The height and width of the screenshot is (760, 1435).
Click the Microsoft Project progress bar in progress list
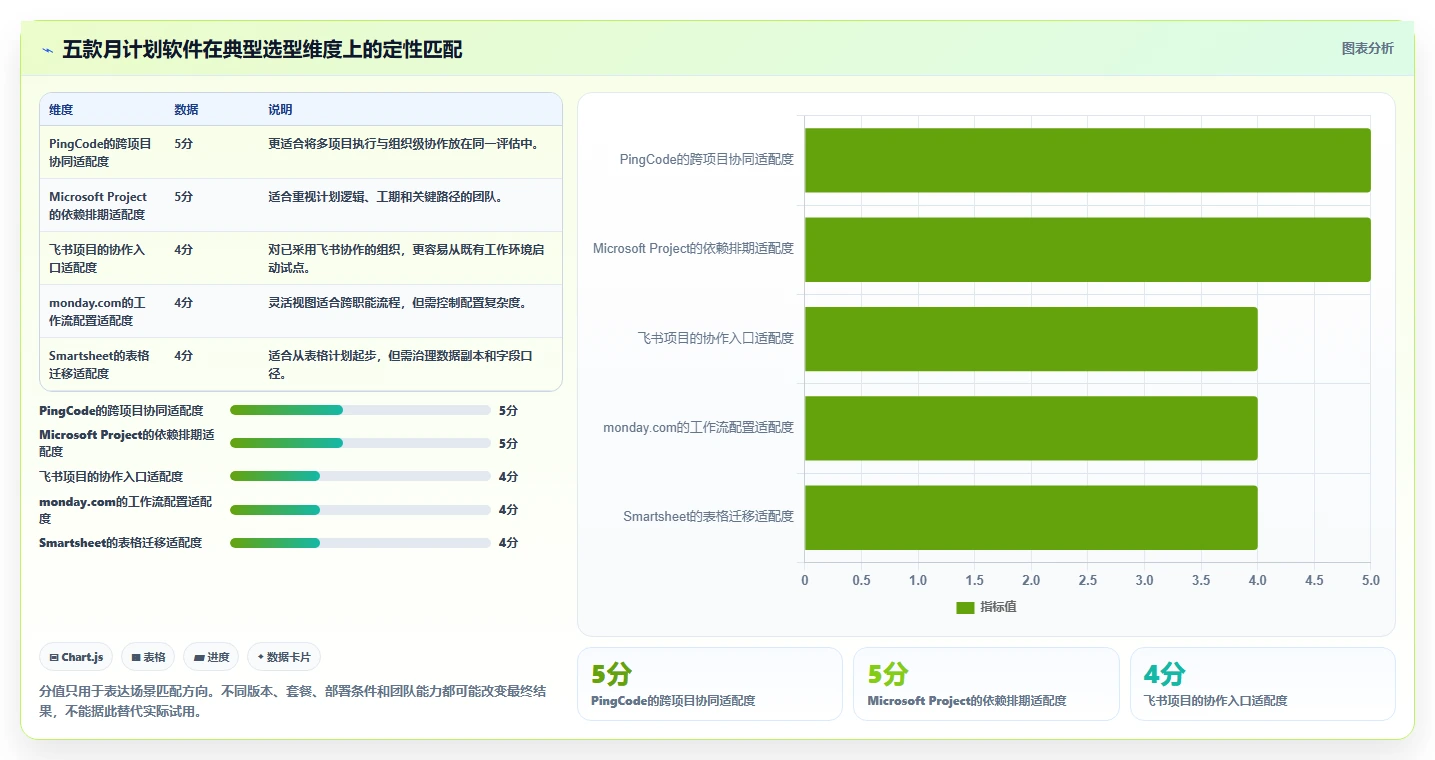coord(360,443)
